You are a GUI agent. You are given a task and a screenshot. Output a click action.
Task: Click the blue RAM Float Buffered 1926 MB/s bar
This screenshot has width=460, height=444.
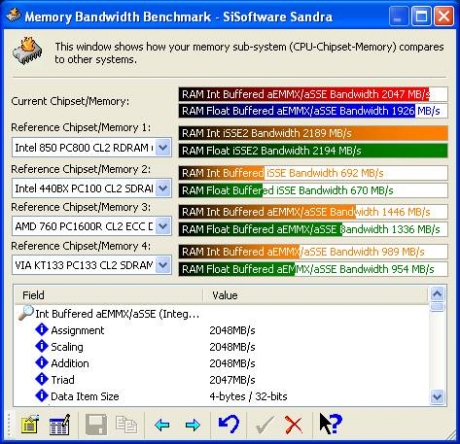(313, 111)
